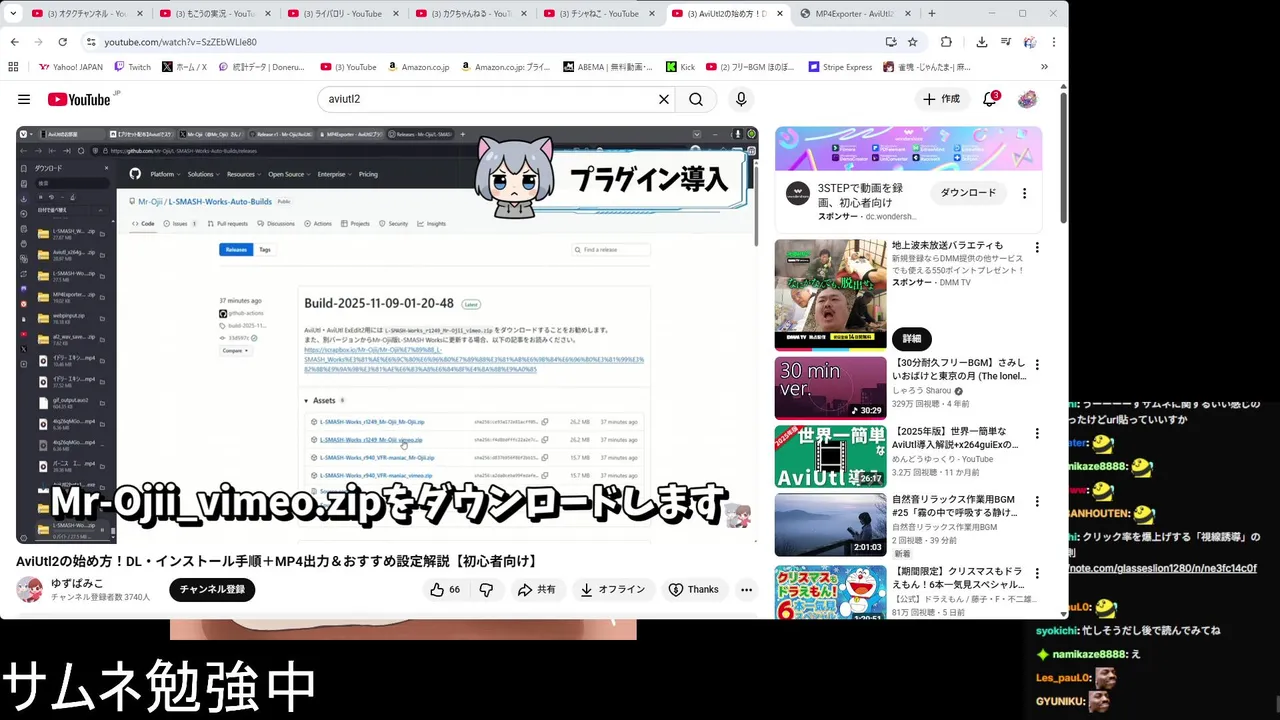Screen dimensions: 1280x720
Task: Clear the aviutl2 search query
Action: coord(663,99)
